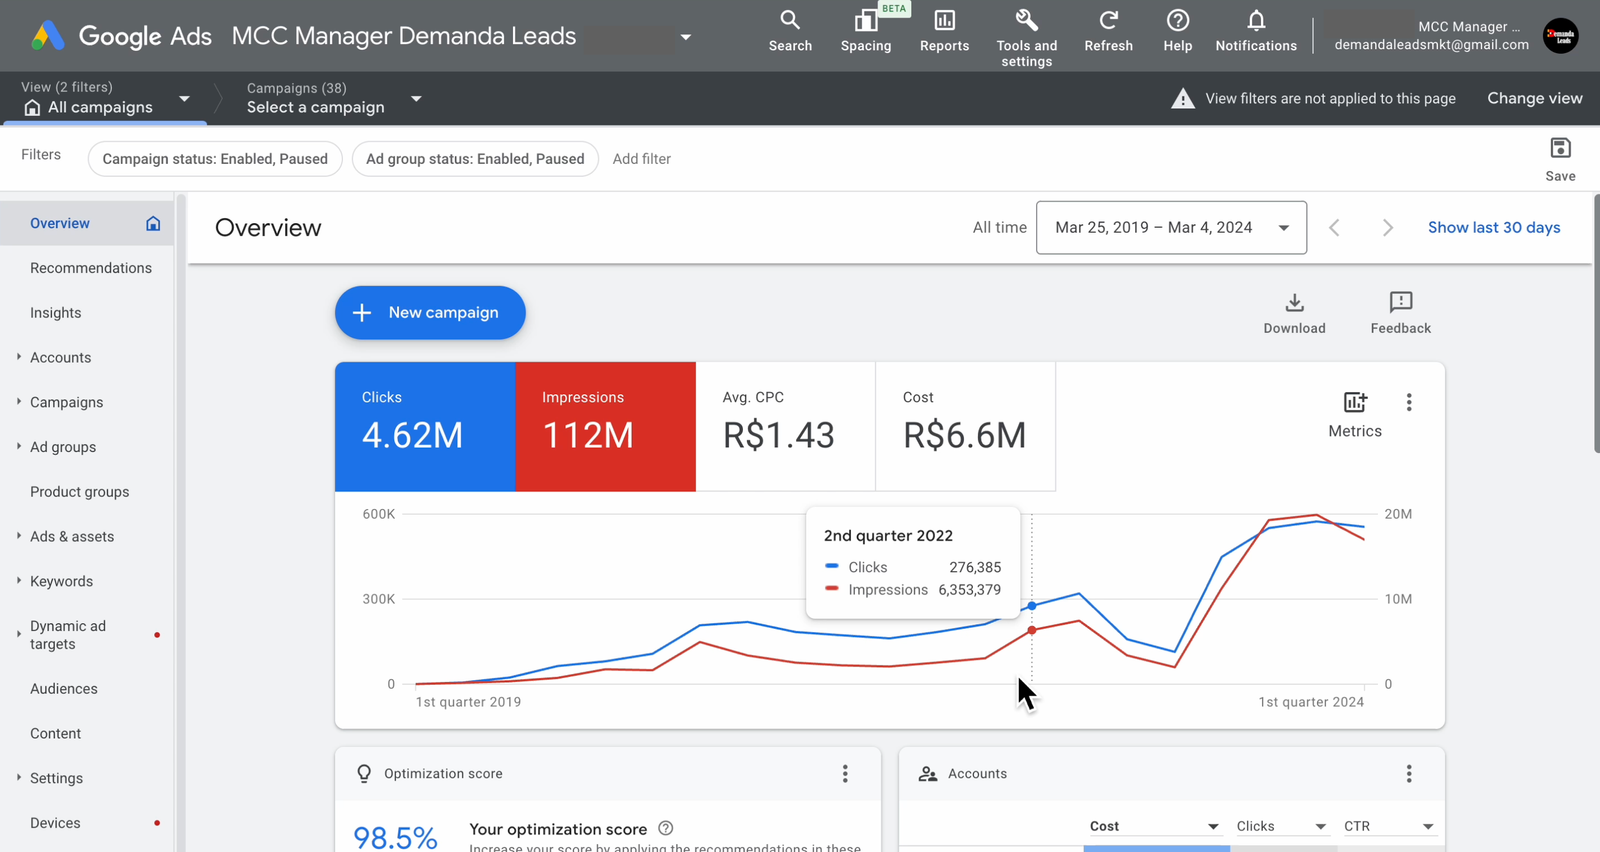Download the overview chart

click(x=1294, y=313)
